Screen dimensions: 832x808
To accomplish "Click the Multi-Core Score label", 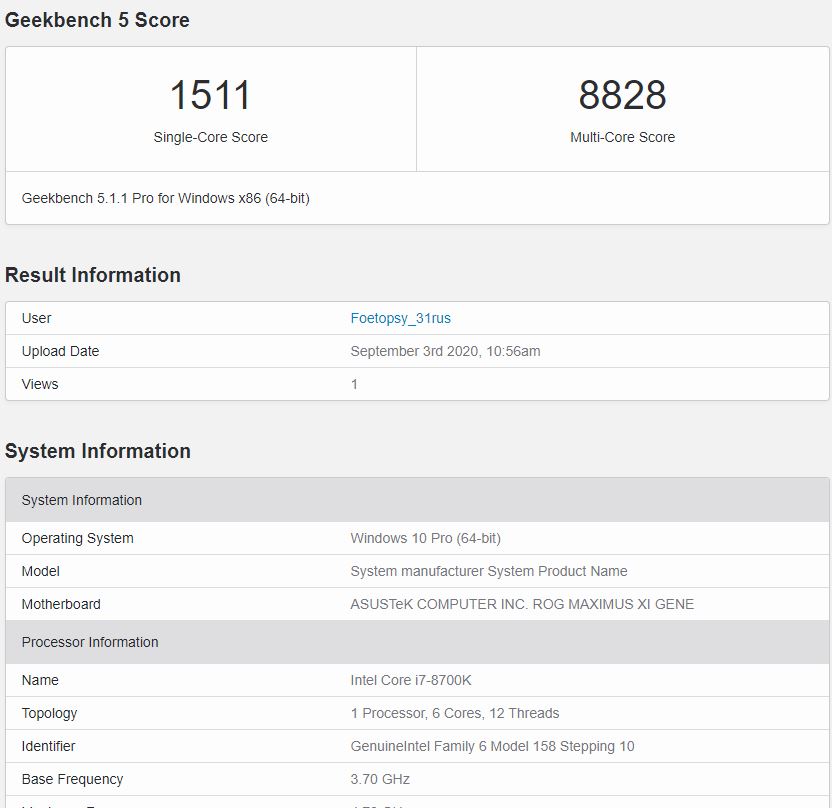I will (x=622, y=137).
